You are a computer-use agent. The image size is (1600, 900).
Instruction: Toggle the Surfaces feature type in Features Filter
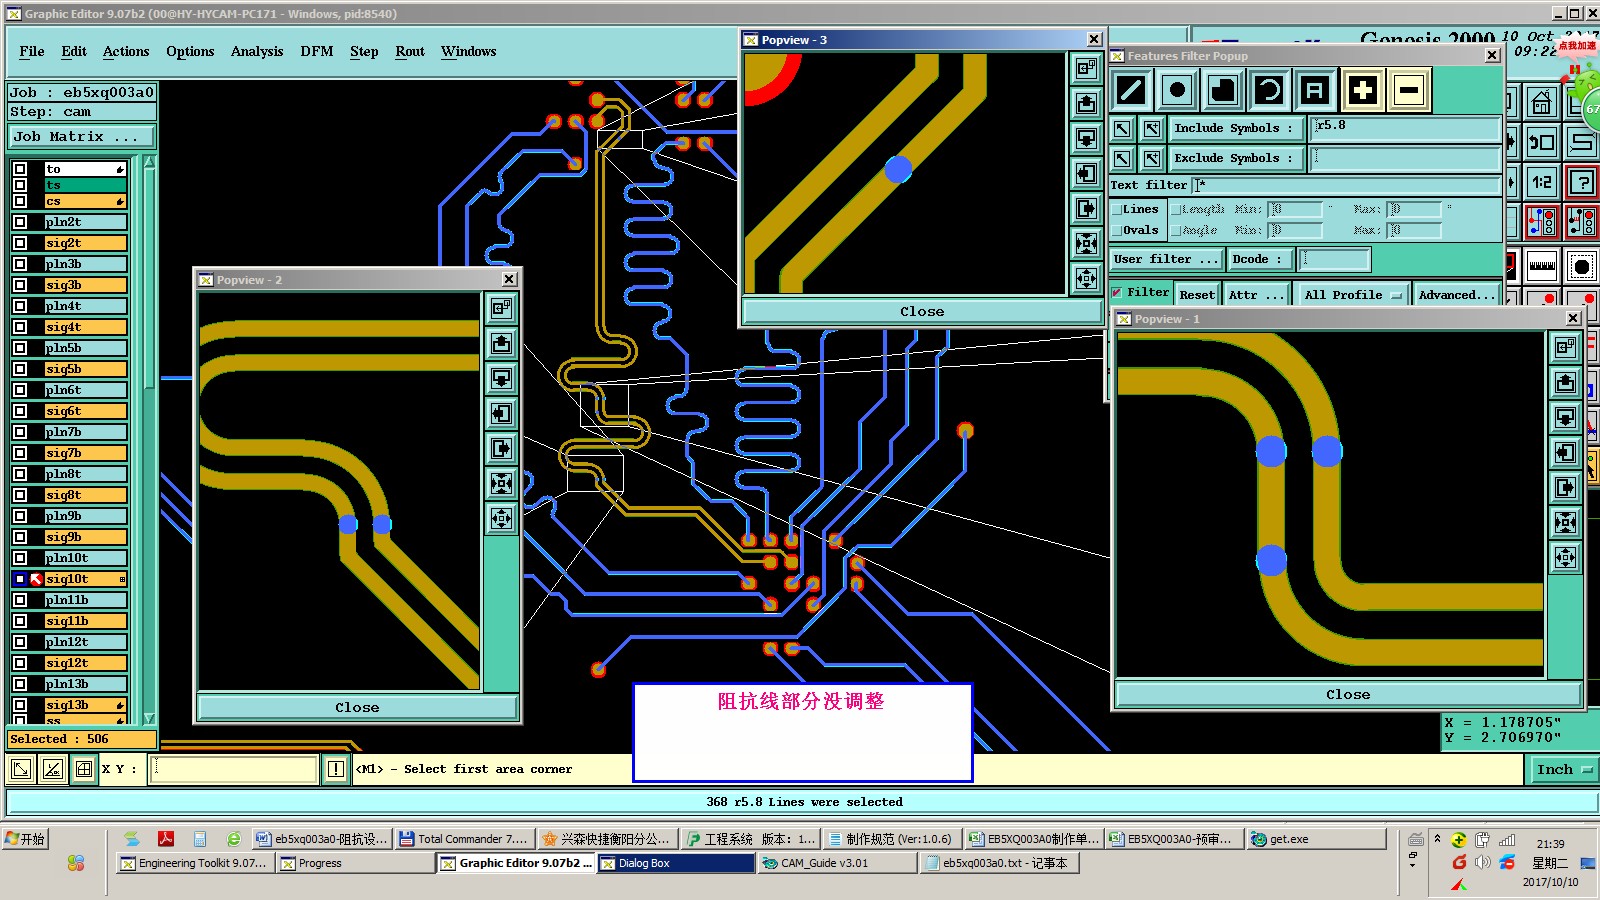coord(1223,91)
